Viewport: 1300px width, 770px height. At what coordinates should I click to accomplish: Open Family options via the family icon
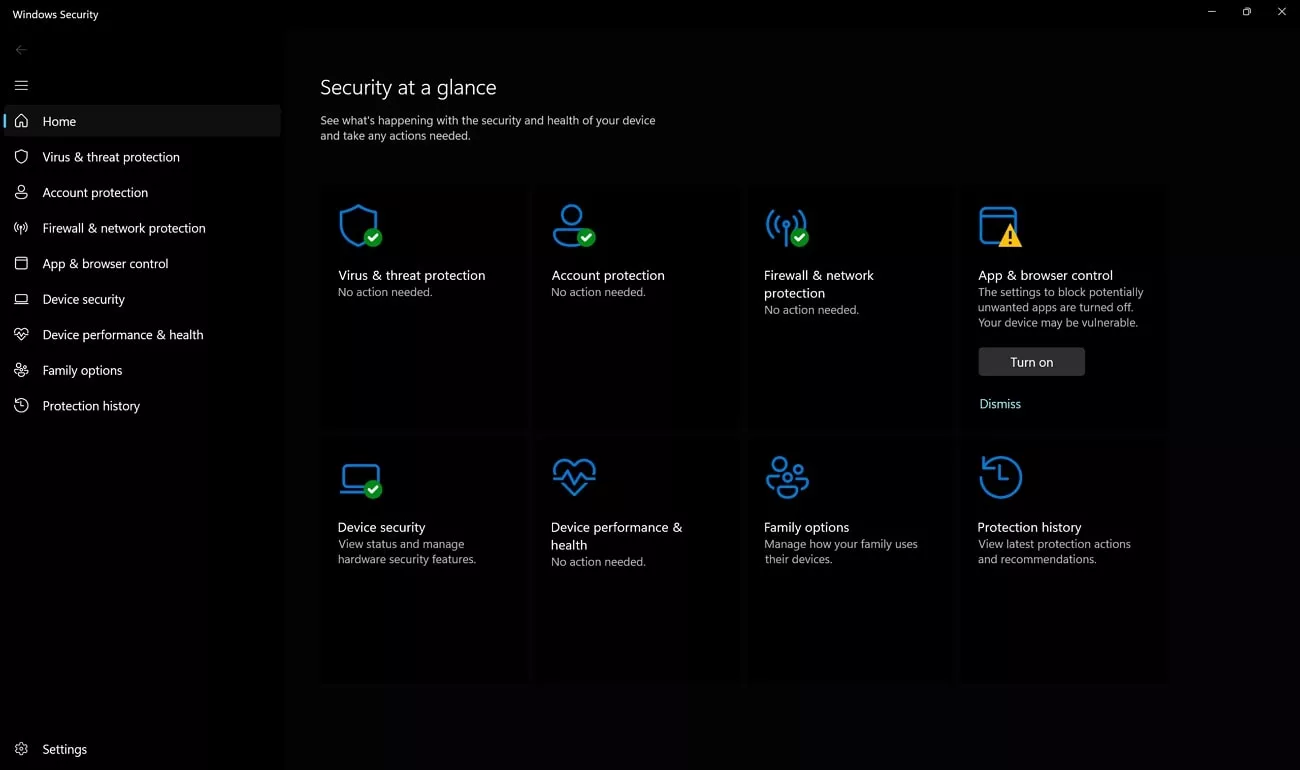[x=787, y=477]
